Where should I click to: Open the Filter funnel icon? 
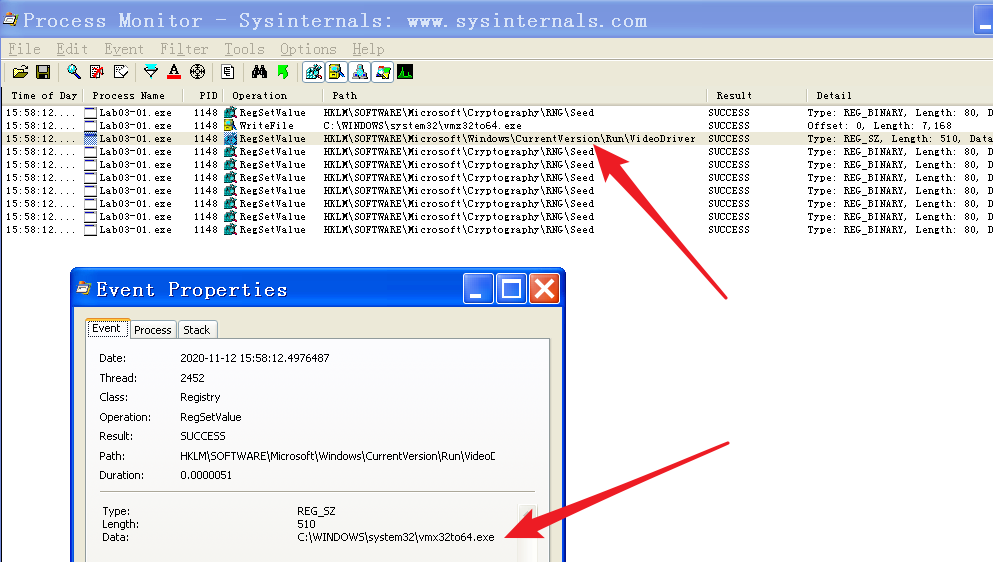151,72
